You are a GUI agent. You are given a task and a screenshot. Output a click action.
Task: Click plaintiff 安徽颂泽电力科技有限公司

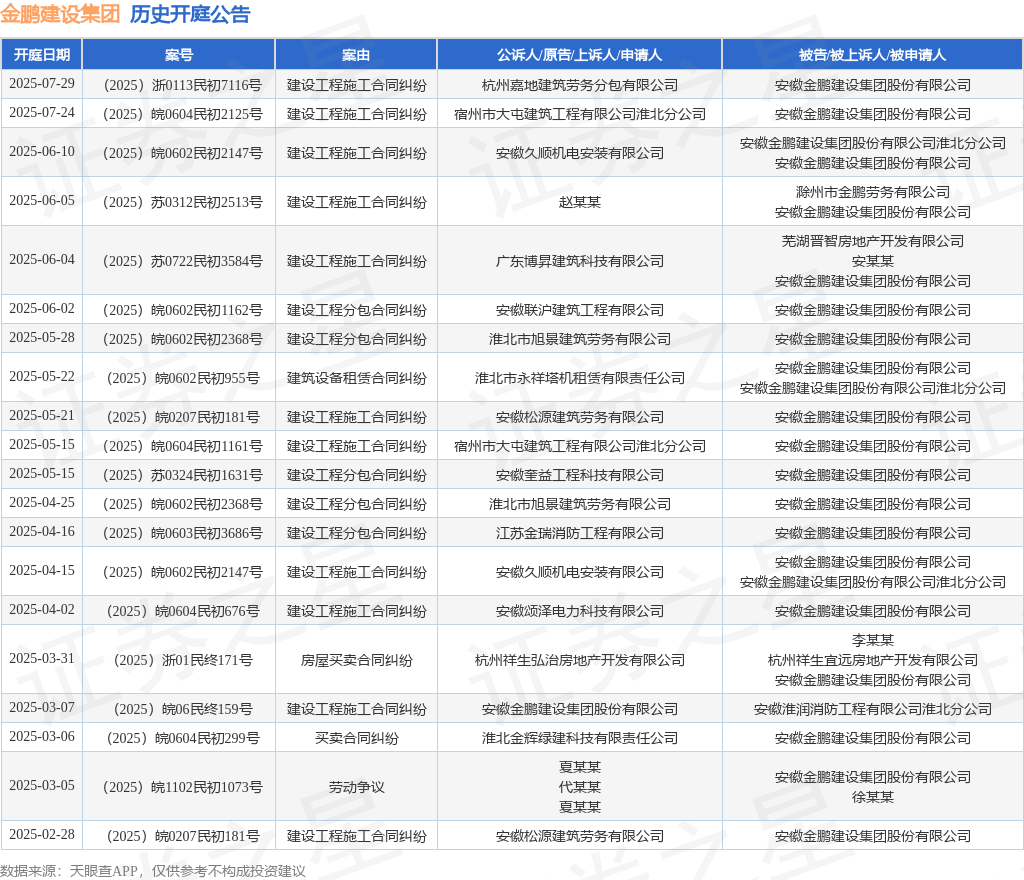[x=579, y=611]
